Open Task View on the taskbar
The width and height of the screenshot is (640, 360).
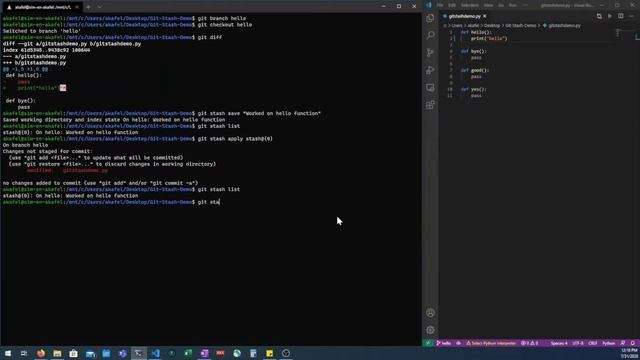pyautogui.click(x=24, y=353)
